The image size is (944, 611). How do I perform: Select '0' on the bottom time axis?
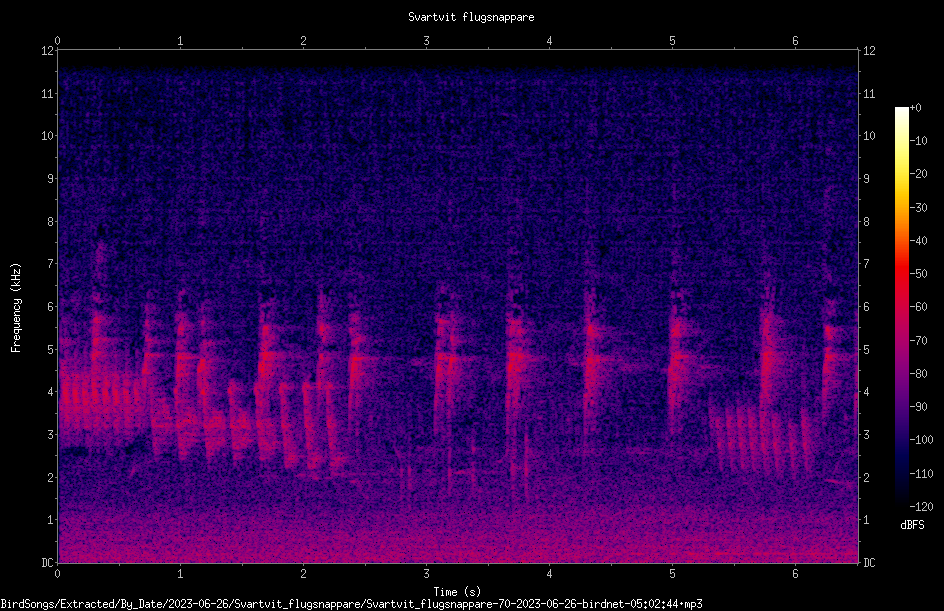[x=57, y=574]
